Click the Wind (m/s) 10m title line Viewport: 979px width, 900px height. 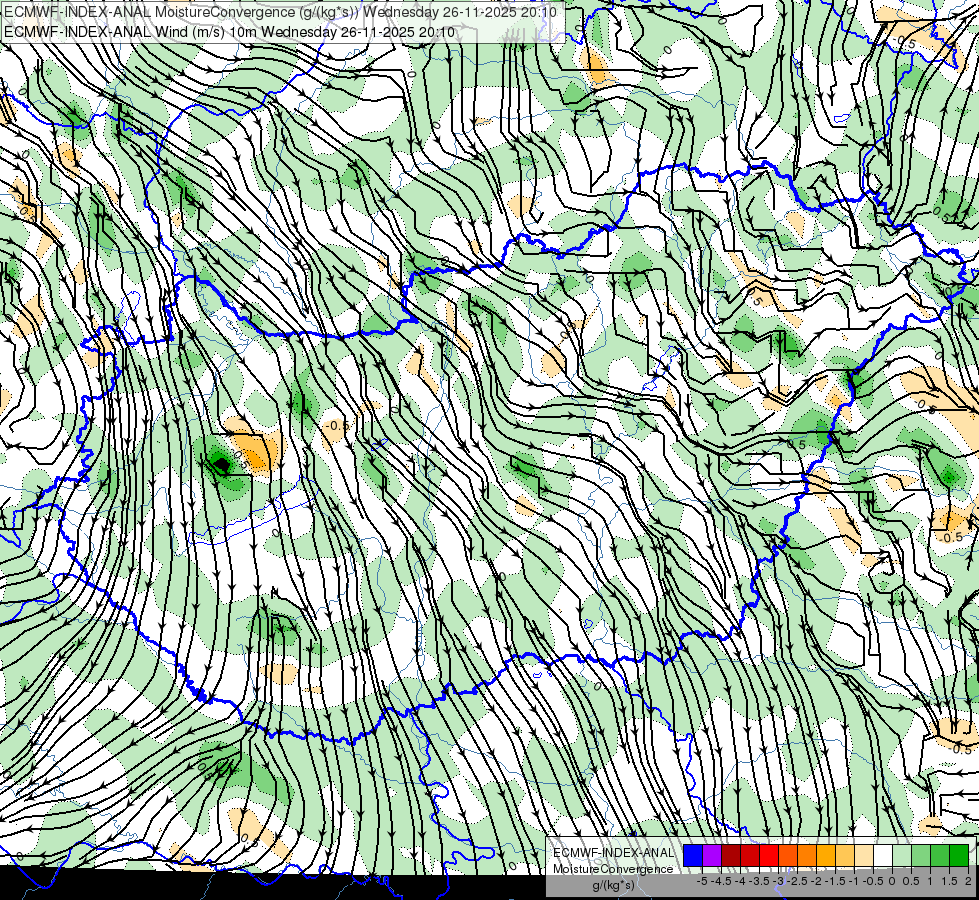[x=229, y=32]
